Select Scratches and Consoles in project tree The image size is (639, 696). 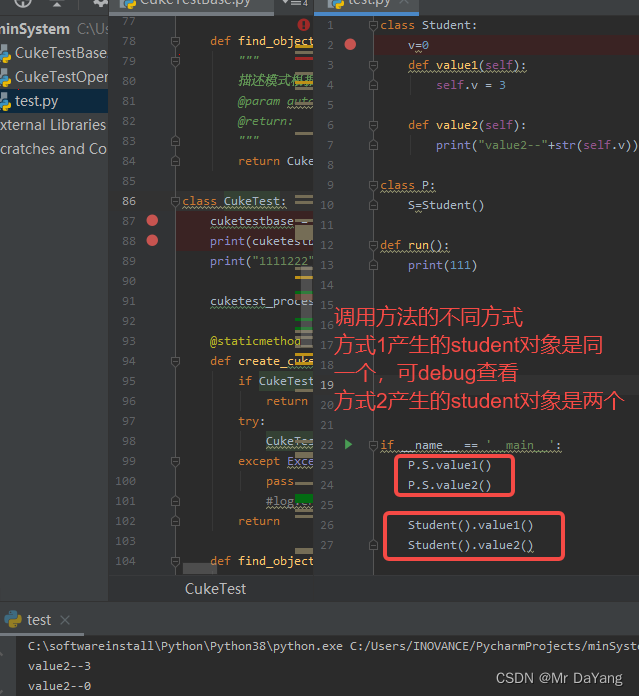(x=53, y=149)
